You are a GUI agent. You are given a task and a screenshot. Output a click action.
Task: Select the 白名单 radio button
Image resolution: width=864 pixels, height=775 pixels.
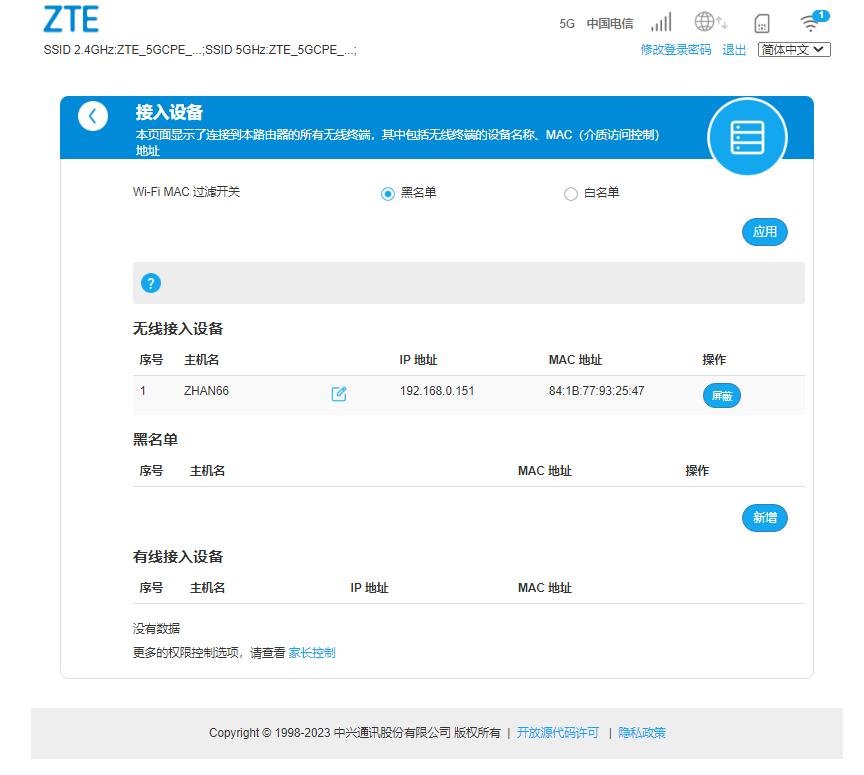pyautogui.click(x=571, y=195)
